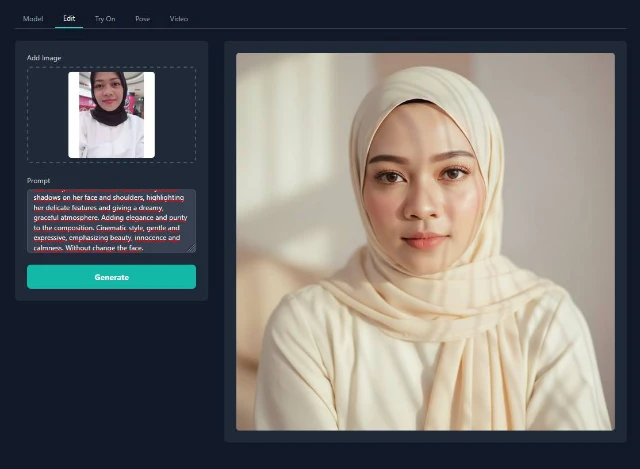Click empty dropzone area right of thumbnail
This screenshot has height=469, width=640.
tap(175, 115)
